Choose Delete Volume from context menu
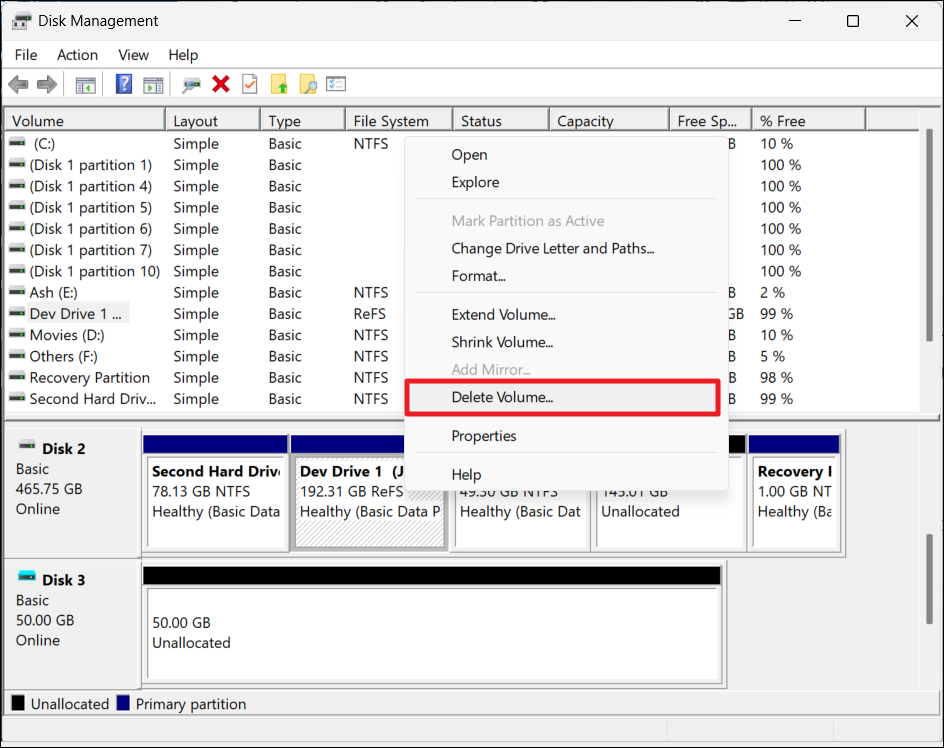This screenshot has width=944, height=748. coord(502,397)
